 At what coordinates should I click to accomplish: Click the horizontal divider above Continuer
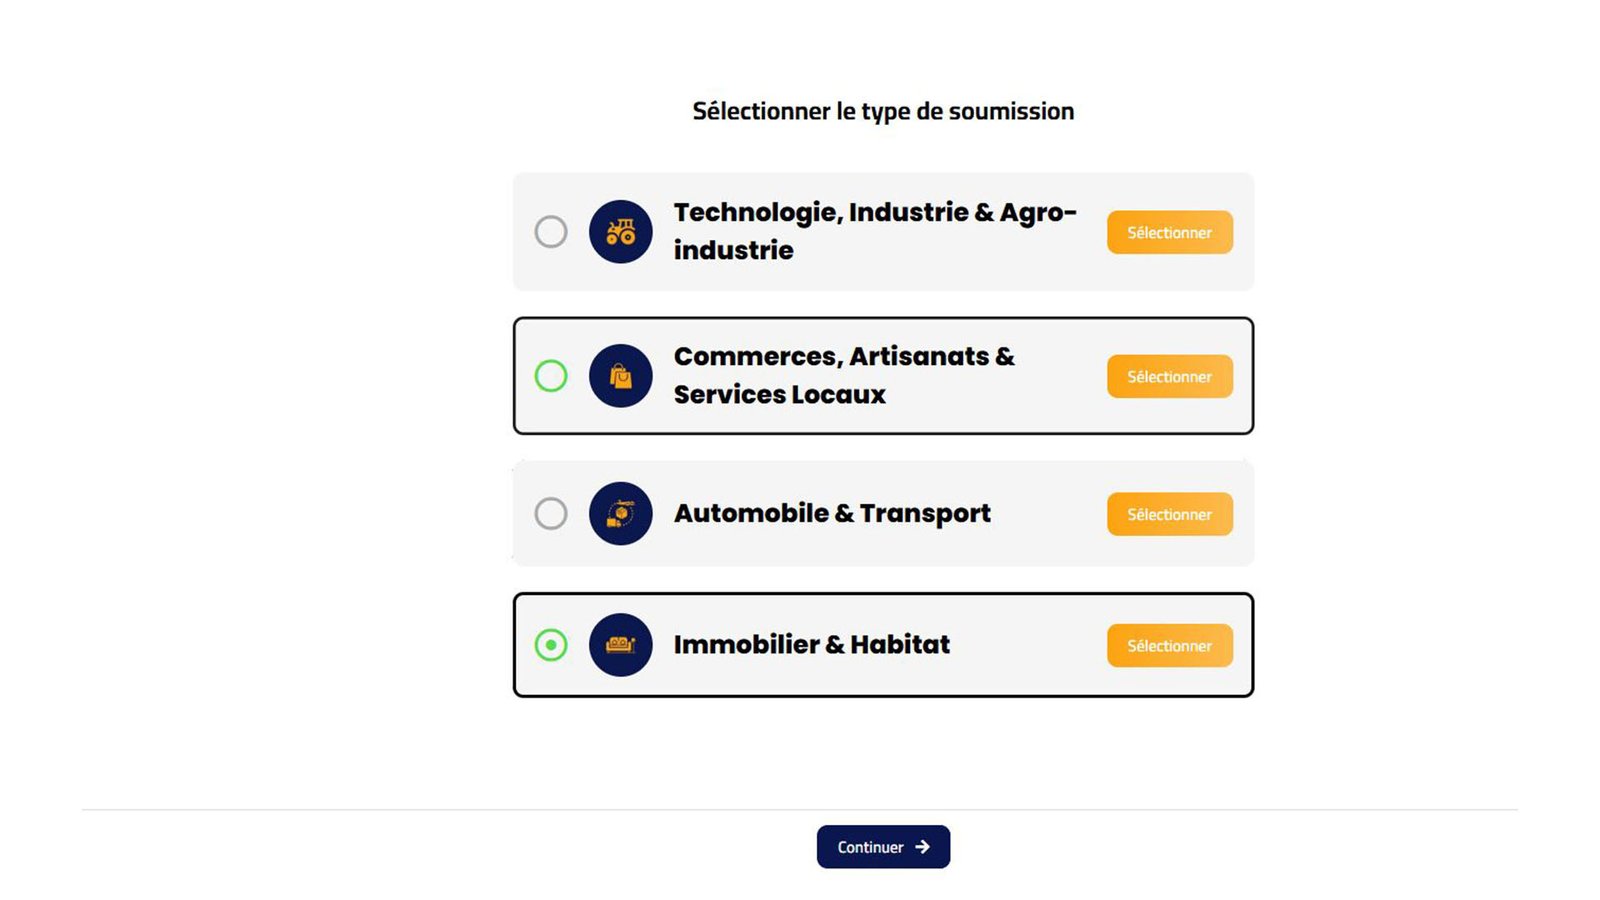coord(400,809)
